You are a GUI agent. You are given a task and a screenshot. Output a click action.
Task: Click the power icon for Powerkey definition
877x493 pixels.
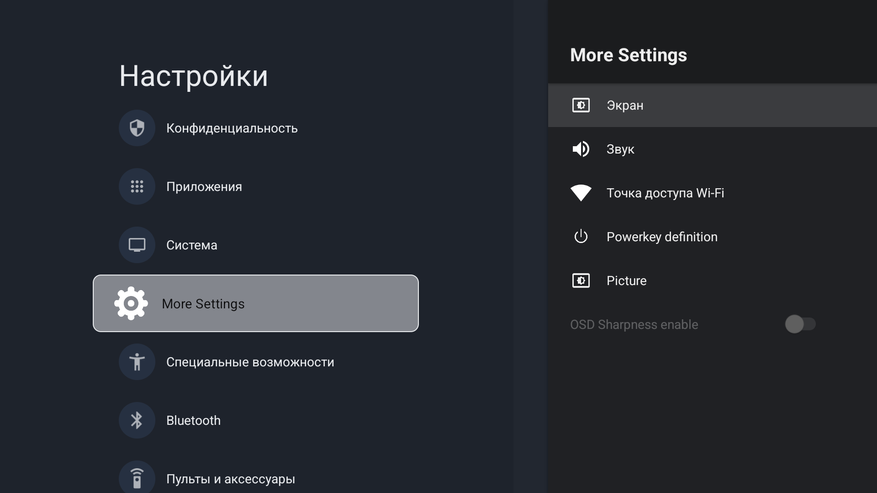coord(581,237)
